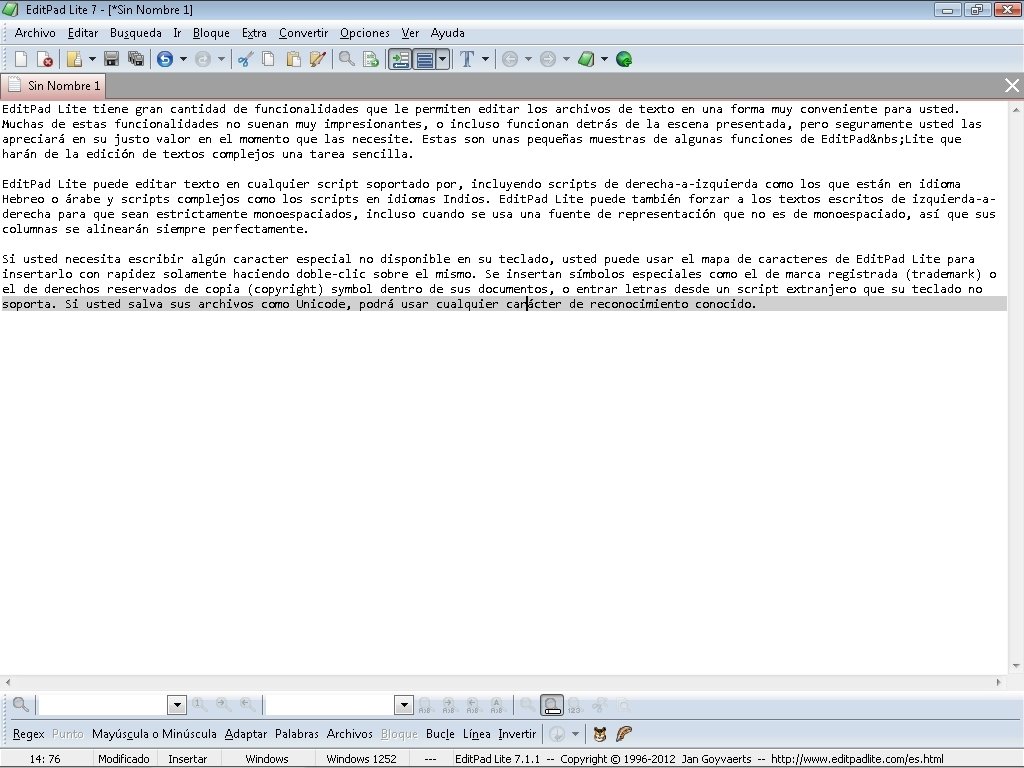Open a file with the folder icon
1024x768 pixels.
(x=74, y=59)
